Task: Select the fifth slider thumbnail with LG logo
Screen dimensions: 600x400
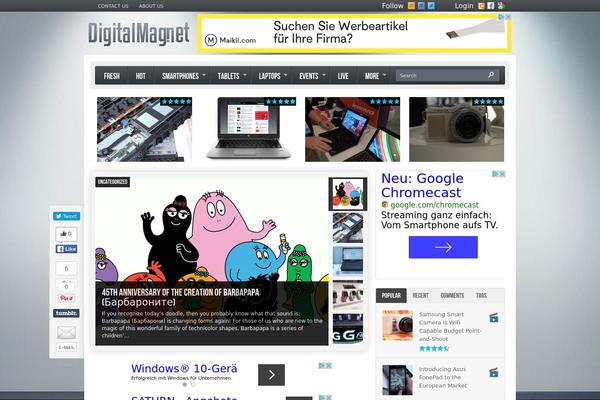Action: point(348,328)
